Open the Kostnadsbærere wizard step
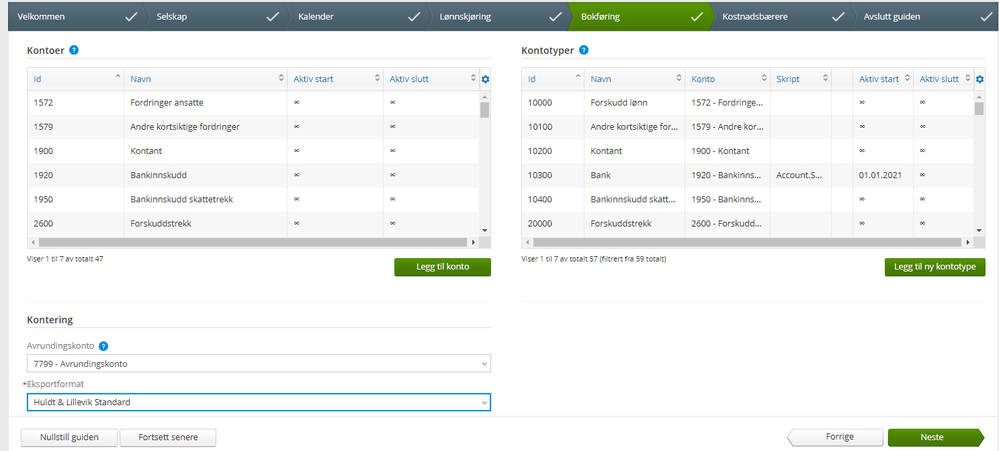The image size is (999, 451). [x=782, y=17]
